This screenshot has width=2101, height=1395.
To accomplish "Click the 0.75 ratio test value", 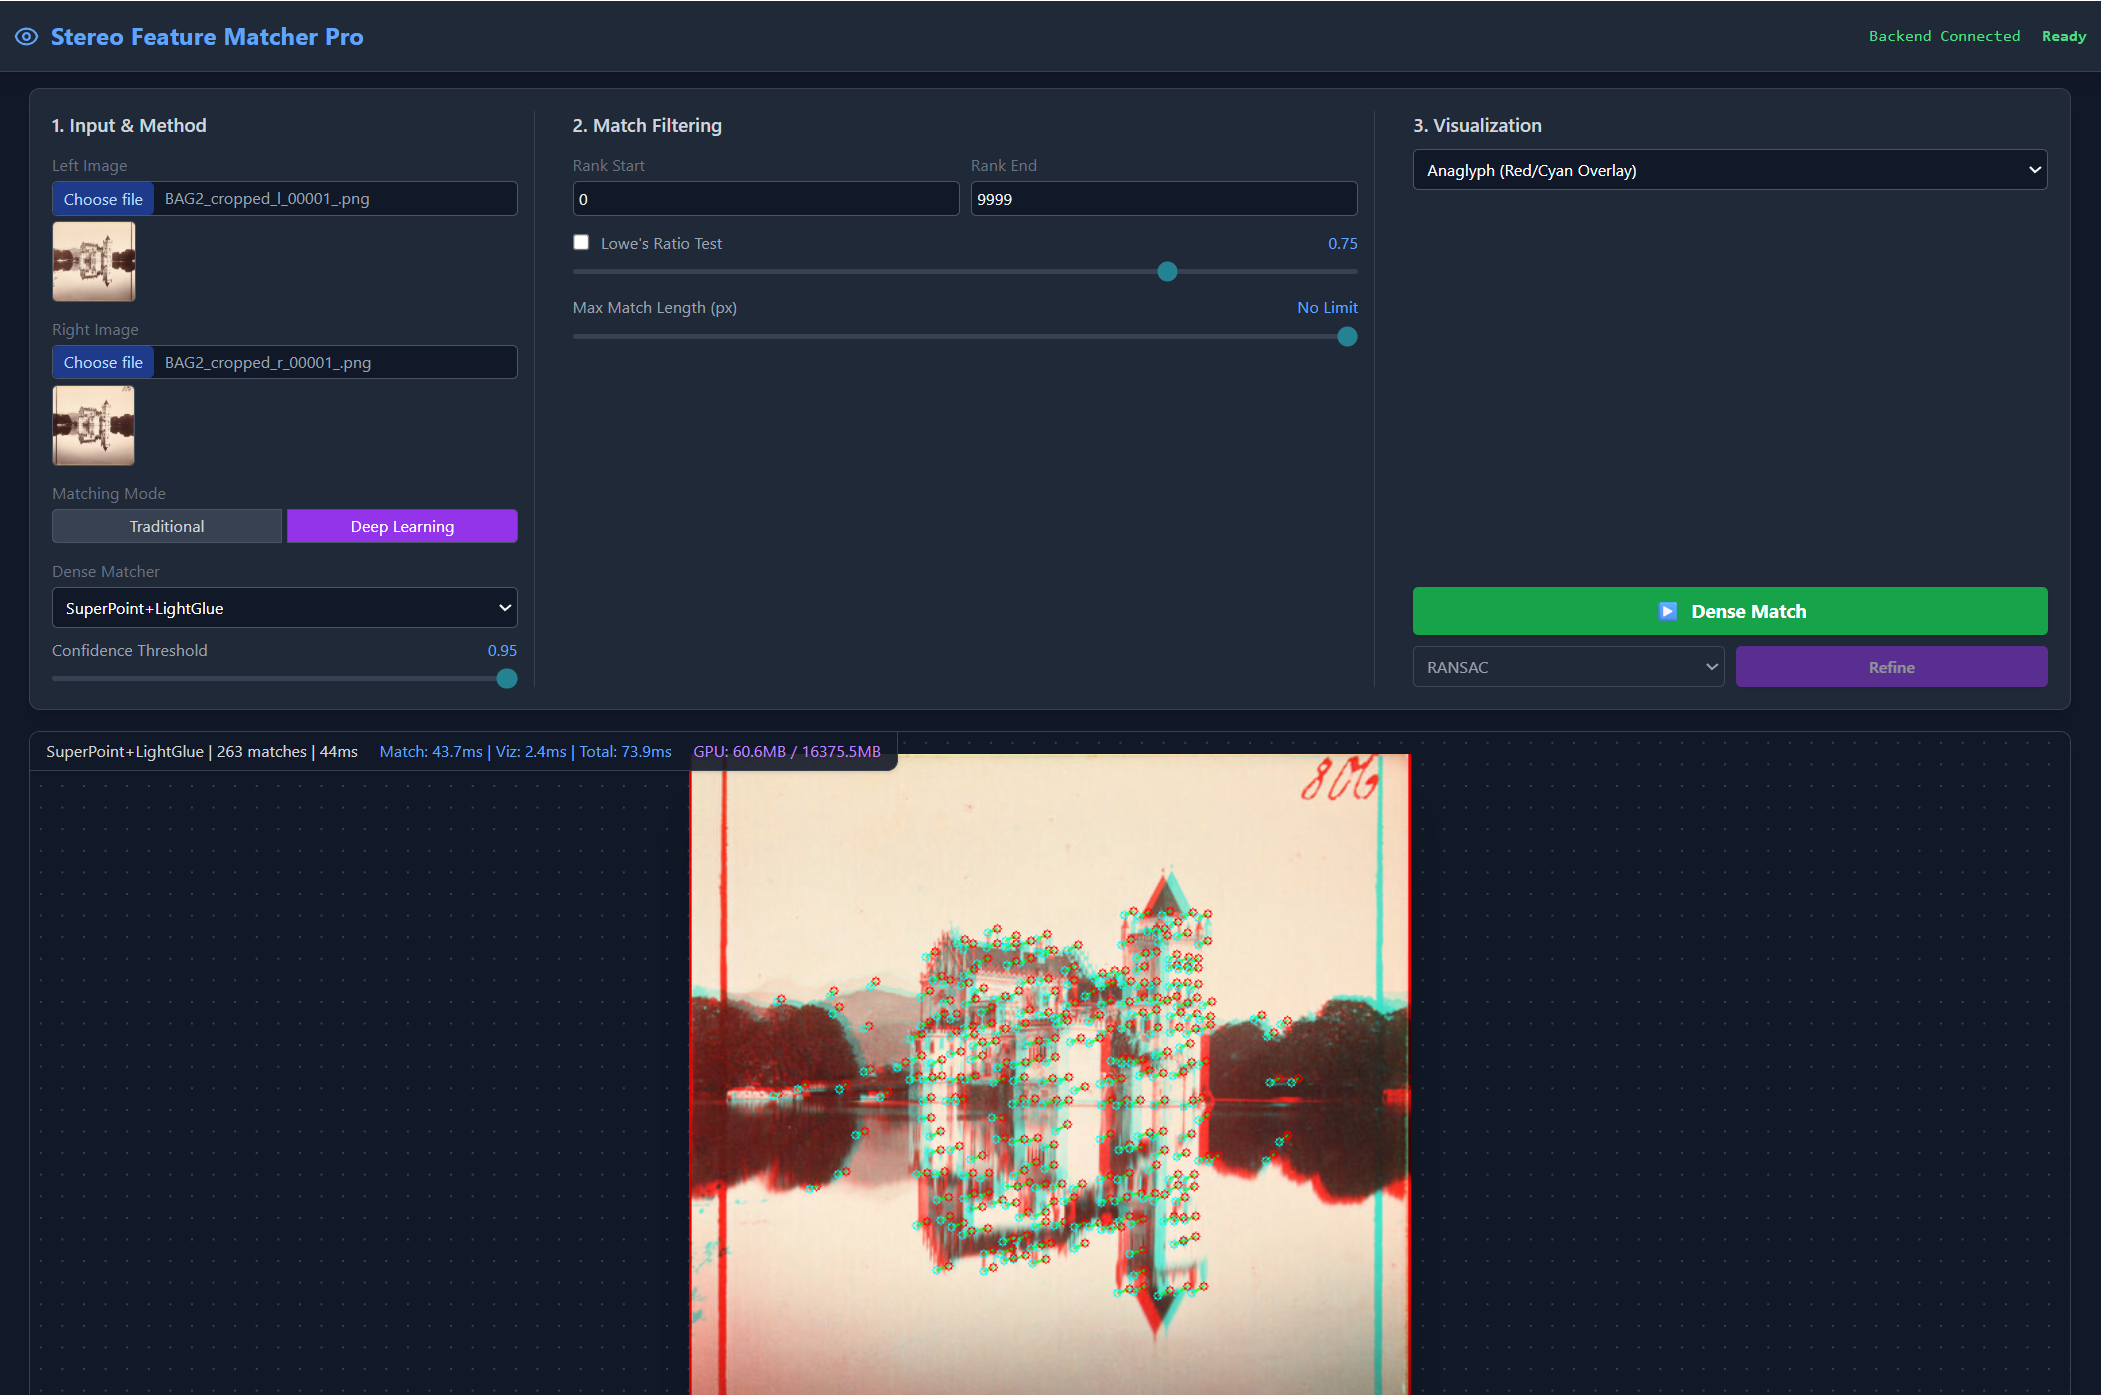I will click(1342, 243).
